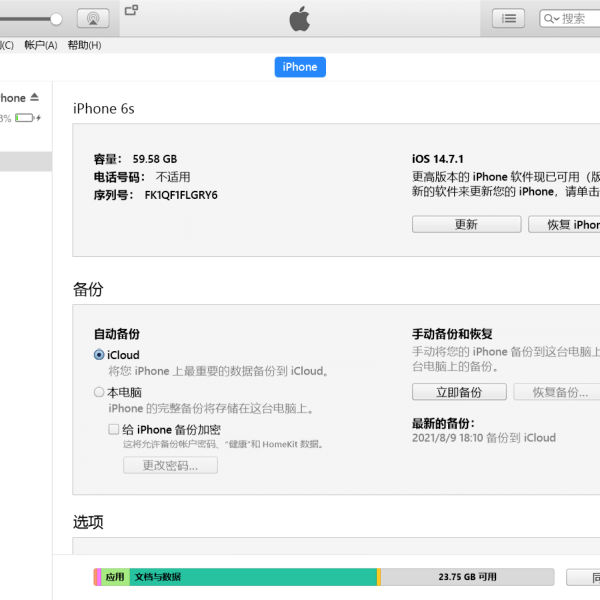This screenshot has height=600, width=600.
Task: Click the 恢复备份... button
Action: pos(557,392)
